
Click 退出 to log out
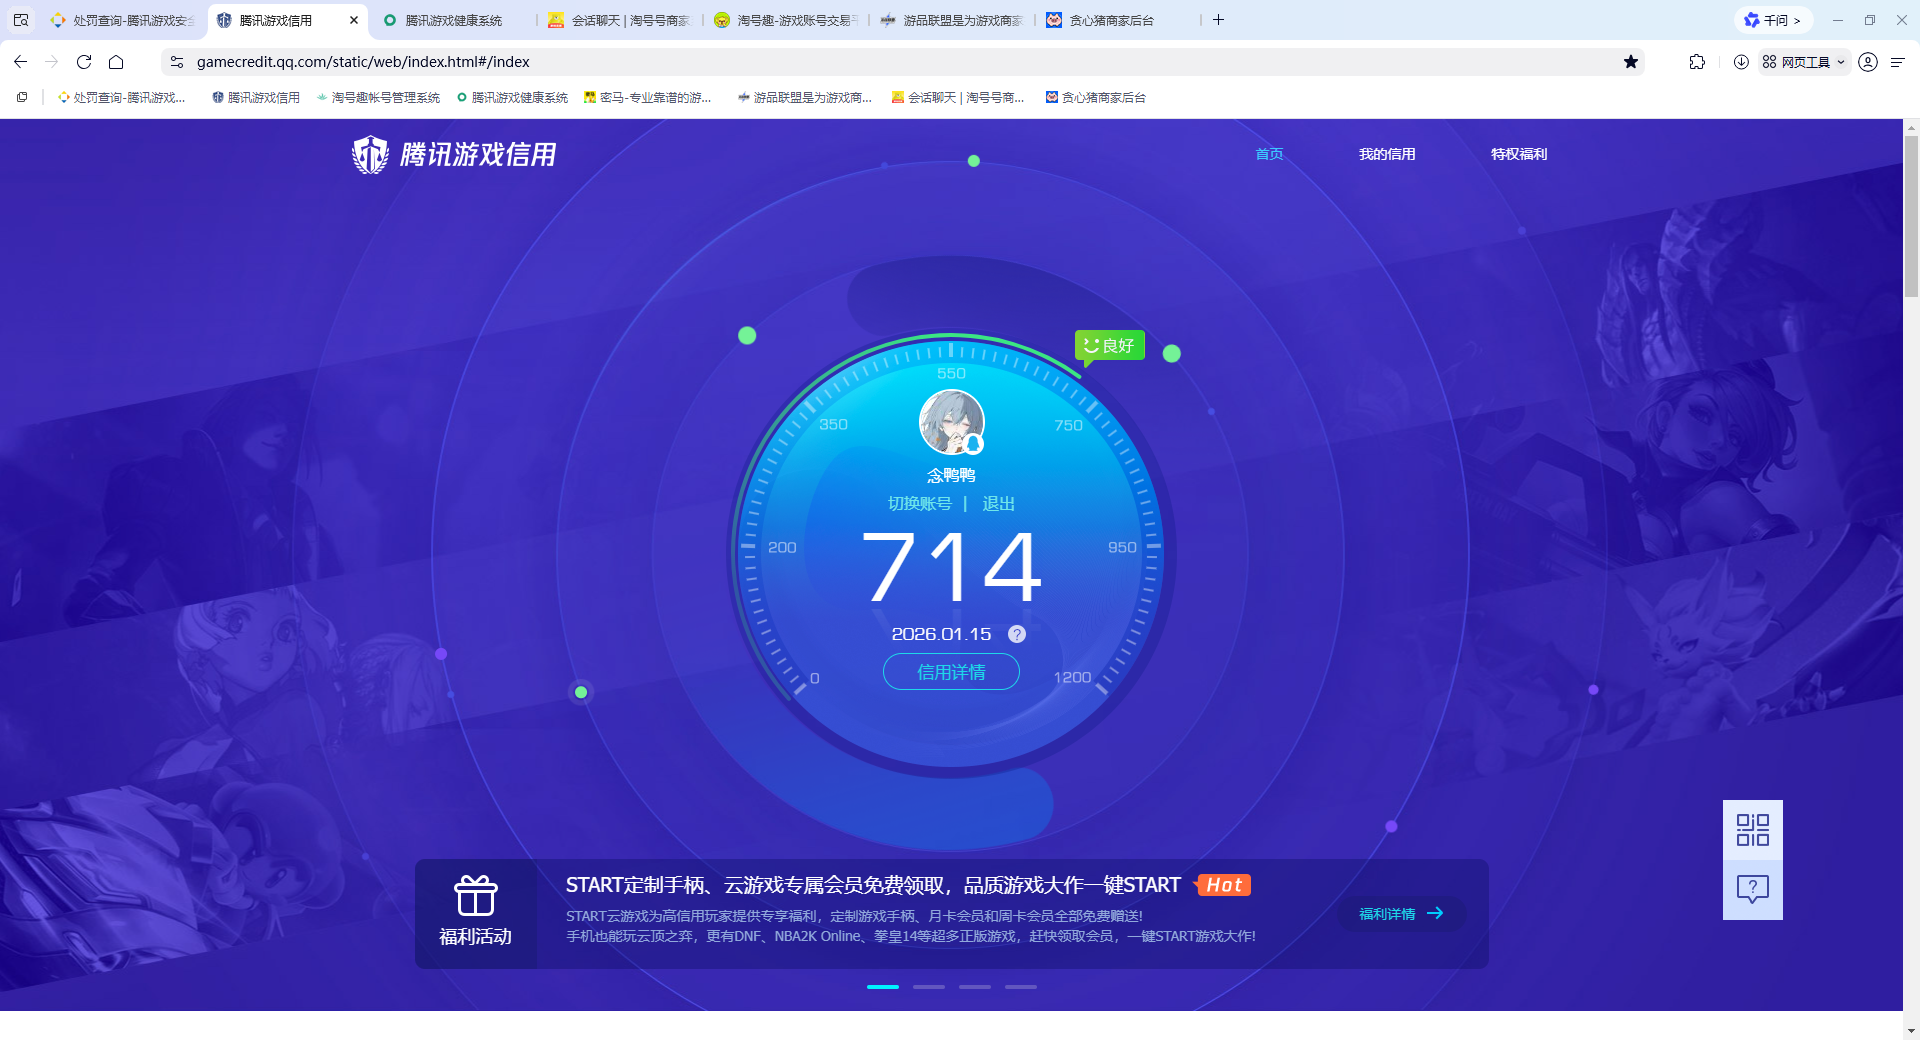1000,504
